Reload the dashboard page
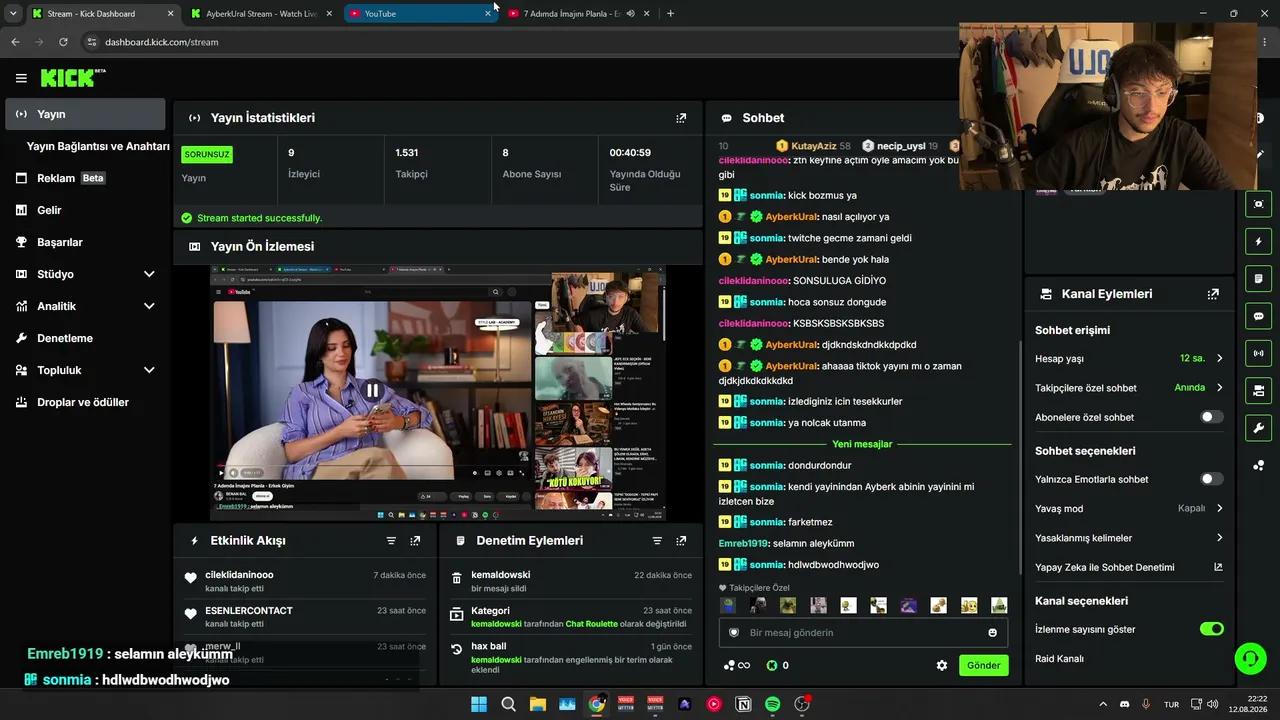Image resolution: width=1280 pixels, height=720 pixels. 63,42
